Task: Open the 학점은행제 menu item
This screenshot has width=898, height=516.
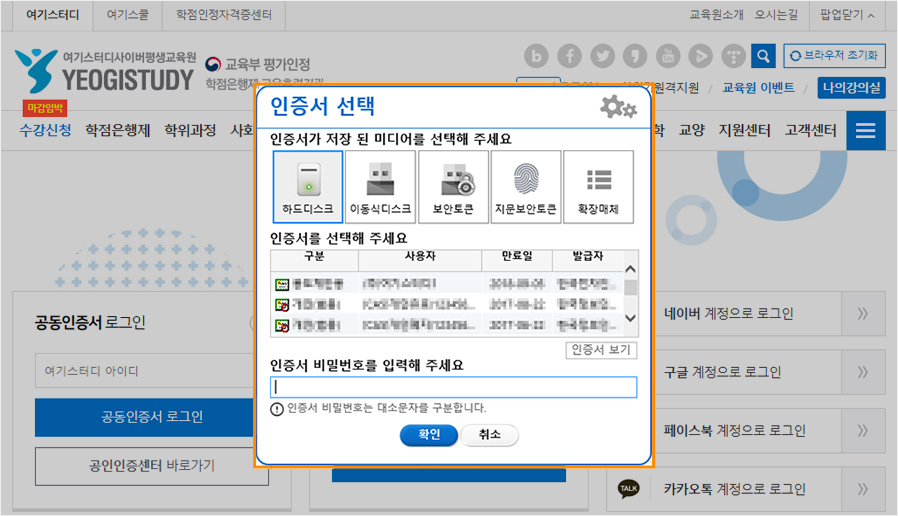Action: 117,131
